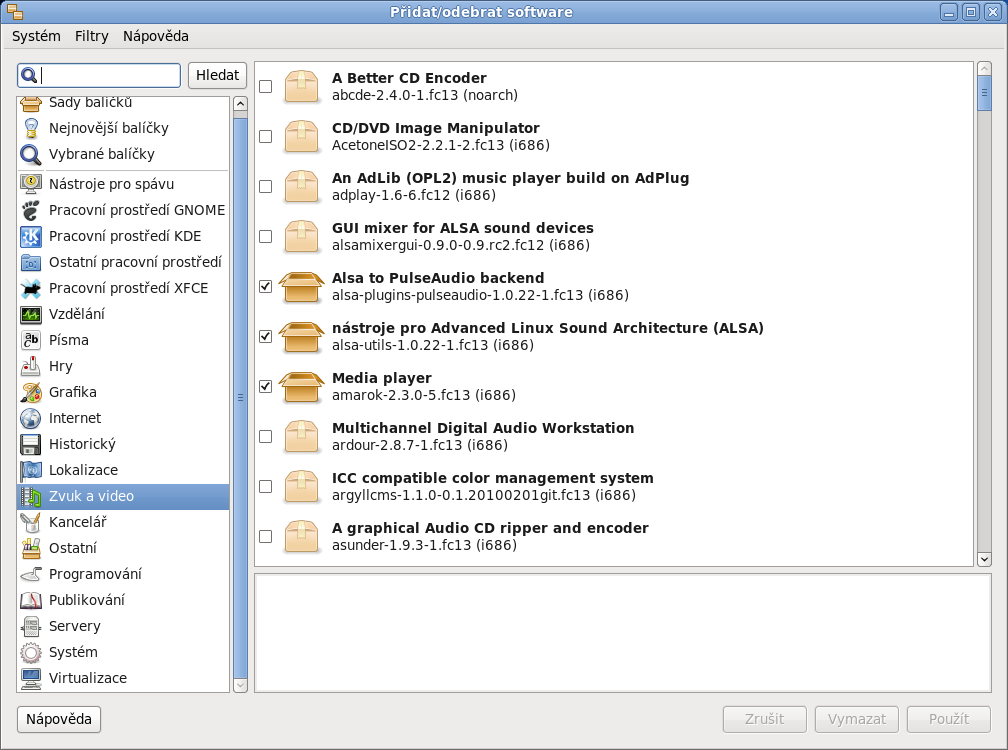Viewport: 1008px width, 750px height.
Task: Click the XFCE mouse icon
Action: pos(31,289)
